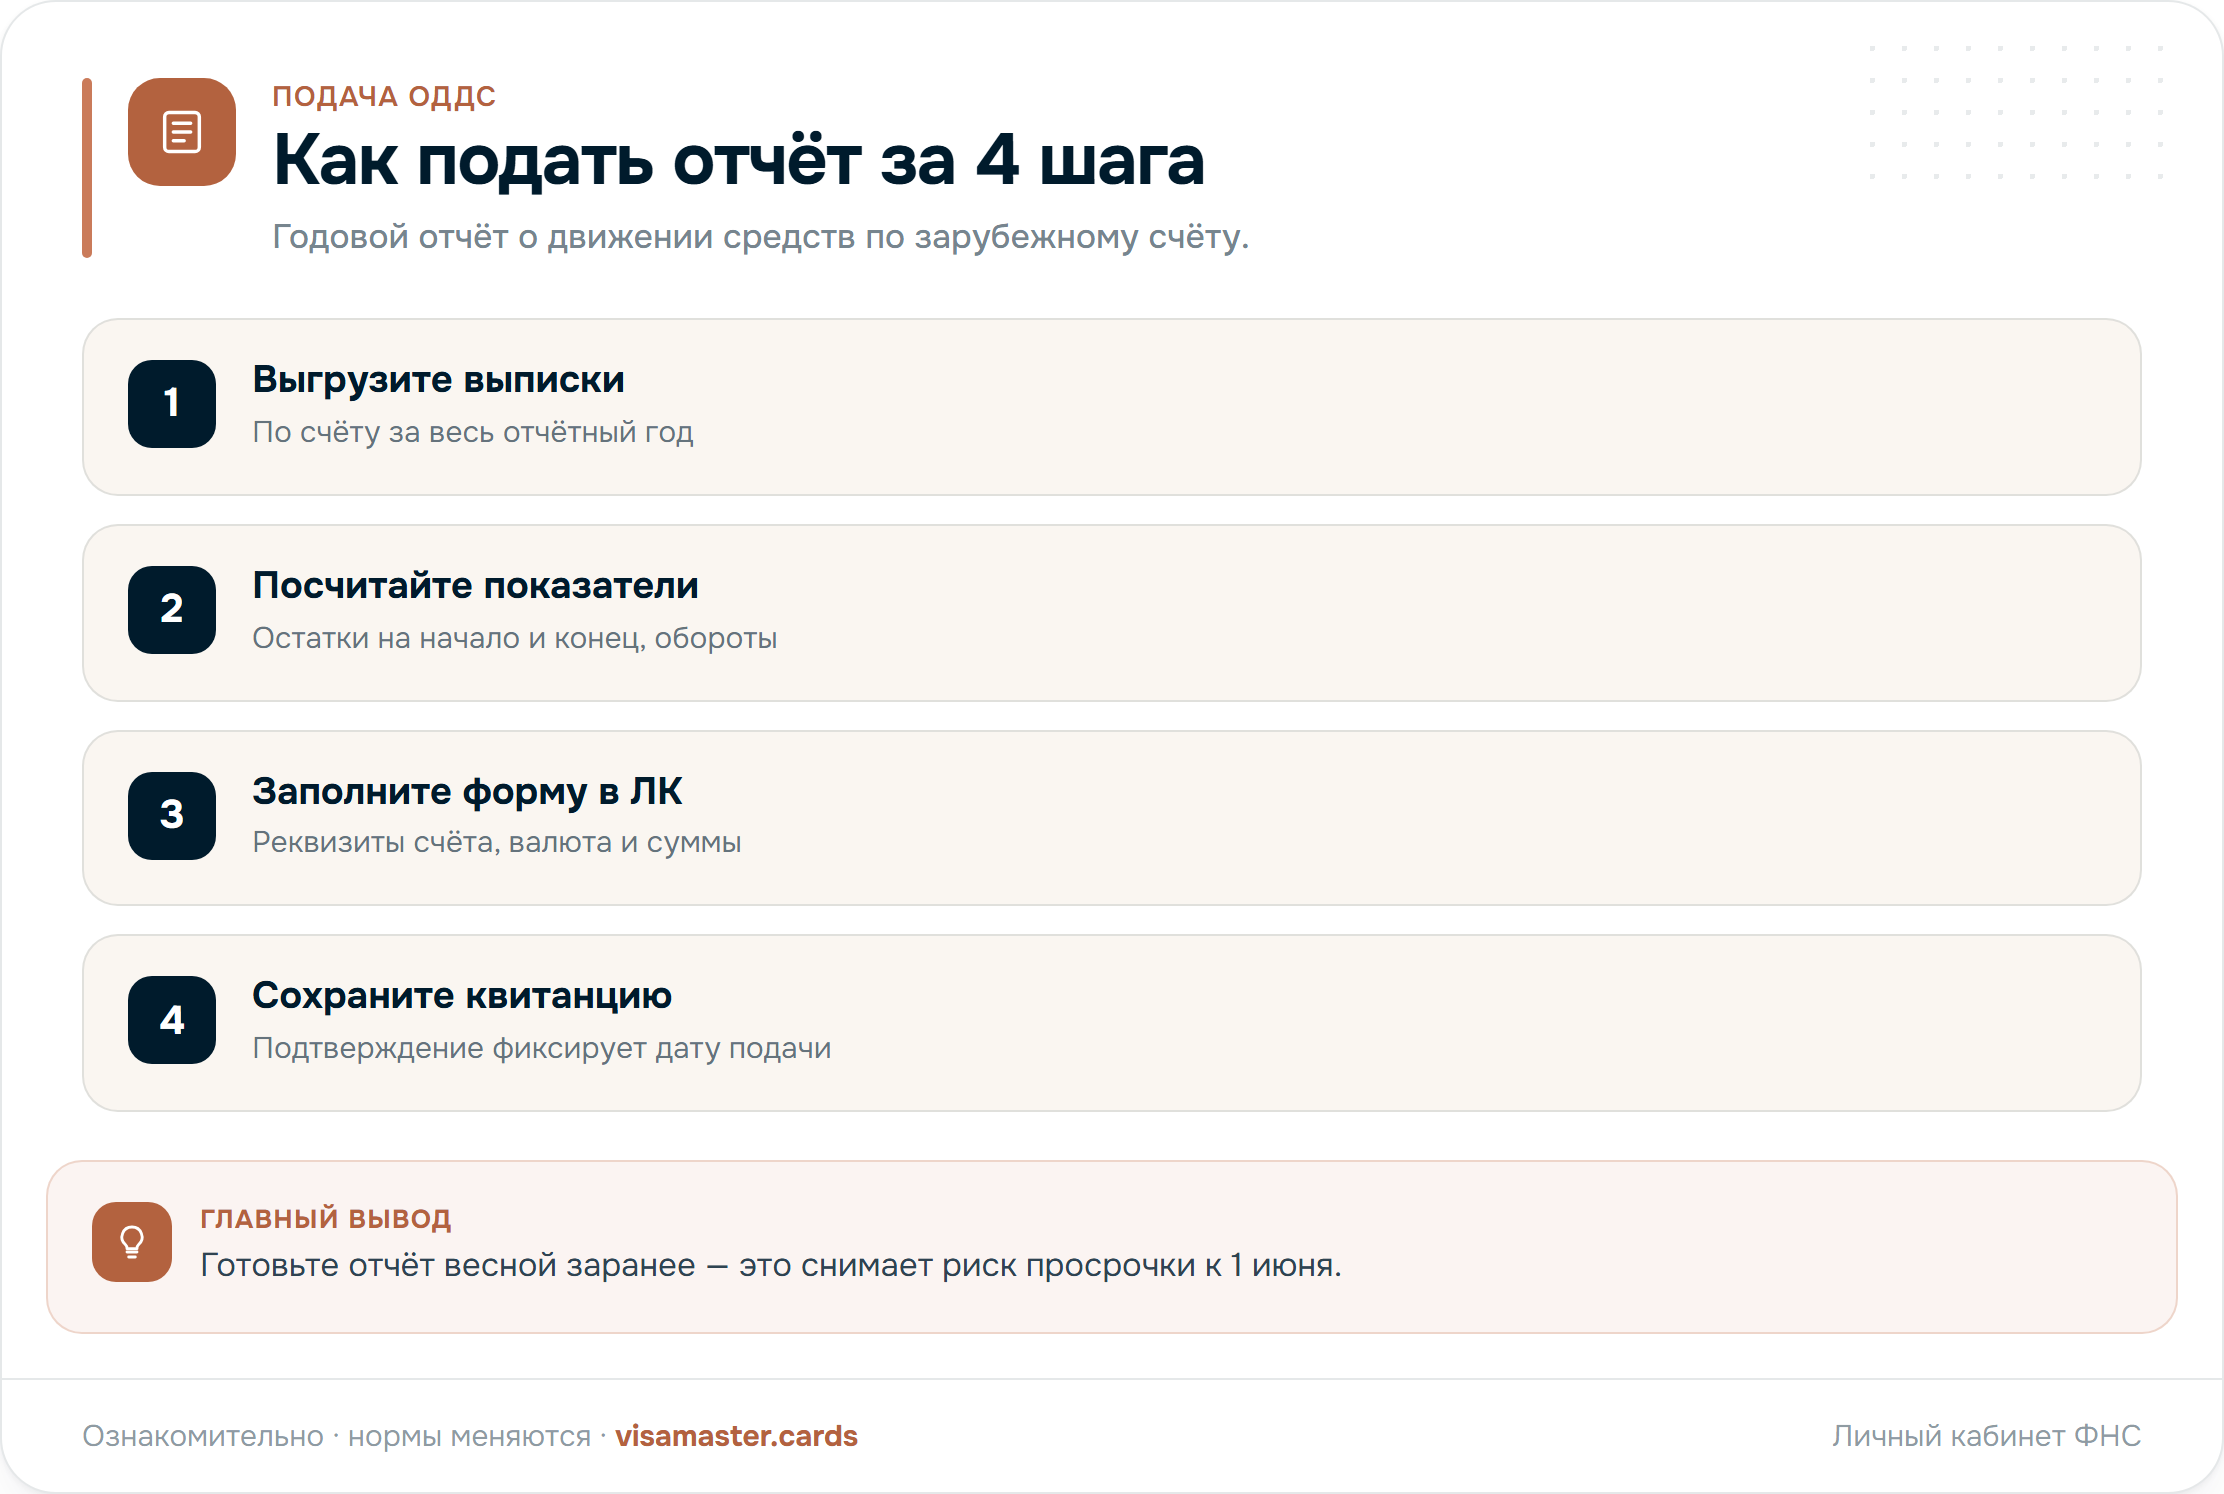Select step number 4 badge

tap(172, 1020)
